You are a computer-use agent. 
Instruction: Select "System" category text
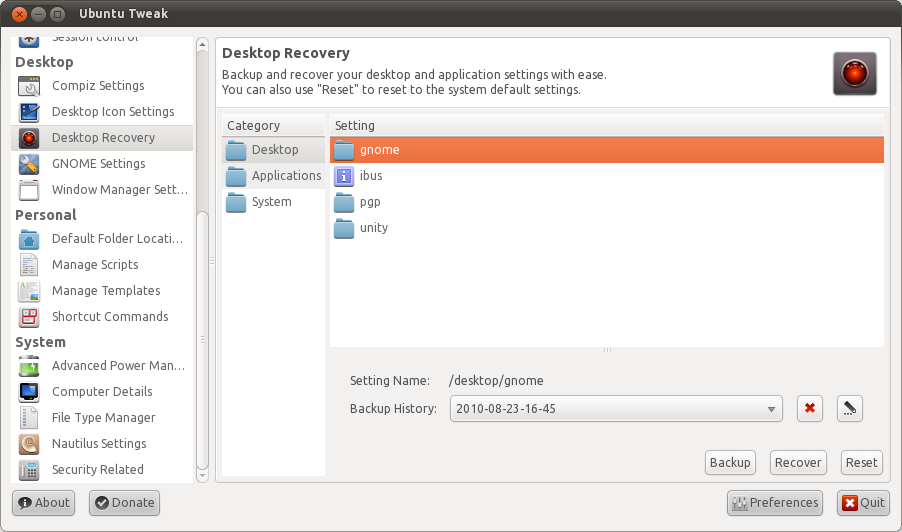(272, 202)
